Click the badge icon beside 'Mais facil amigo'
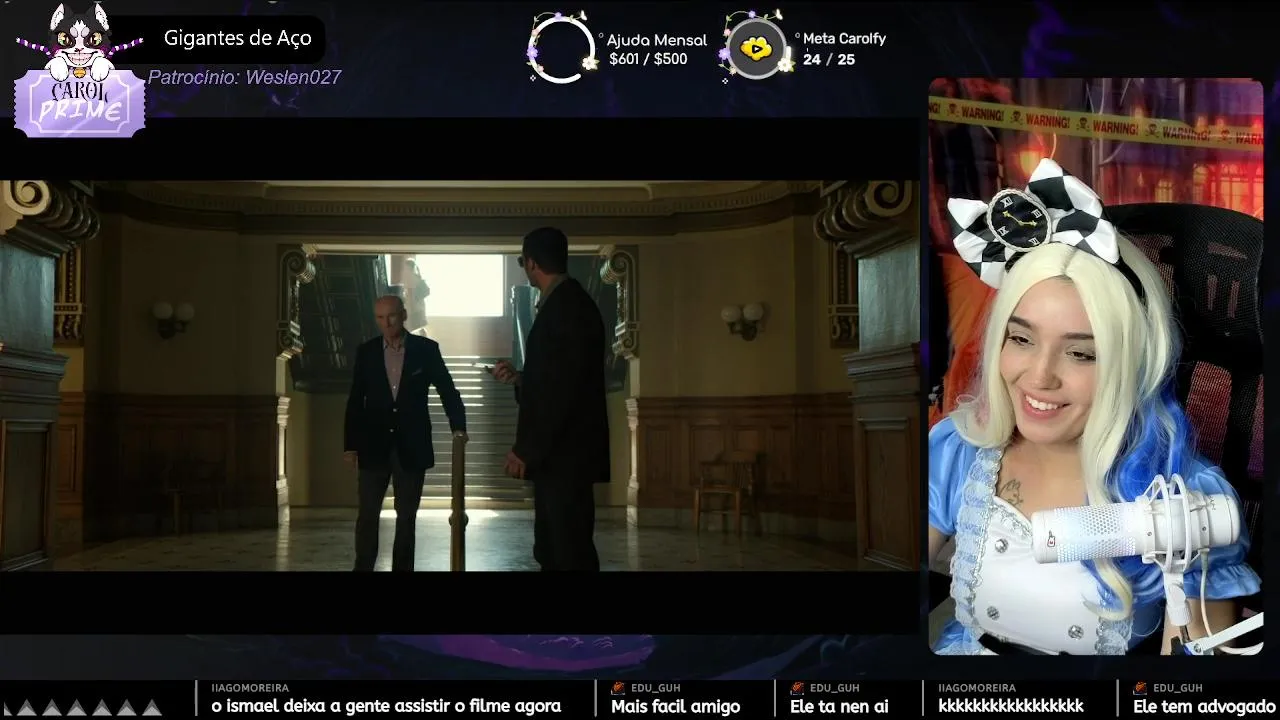 [x=618, y=688]
